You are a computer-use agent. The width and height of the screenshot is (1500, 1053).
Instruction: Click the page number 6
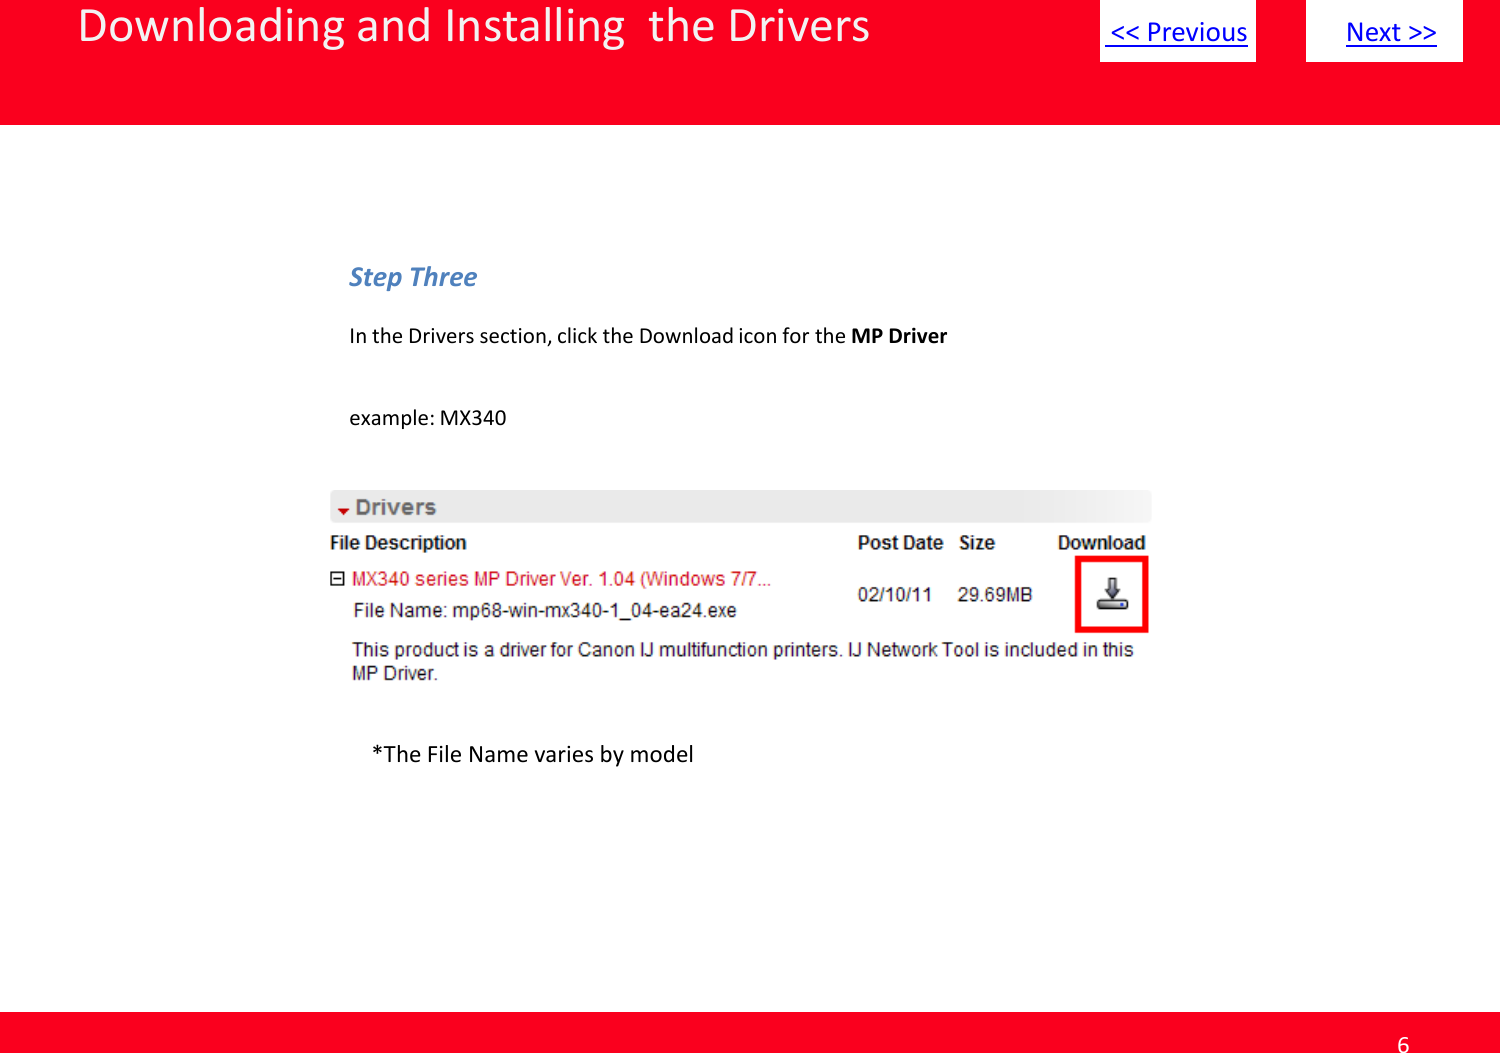tap(1403, 1044)
